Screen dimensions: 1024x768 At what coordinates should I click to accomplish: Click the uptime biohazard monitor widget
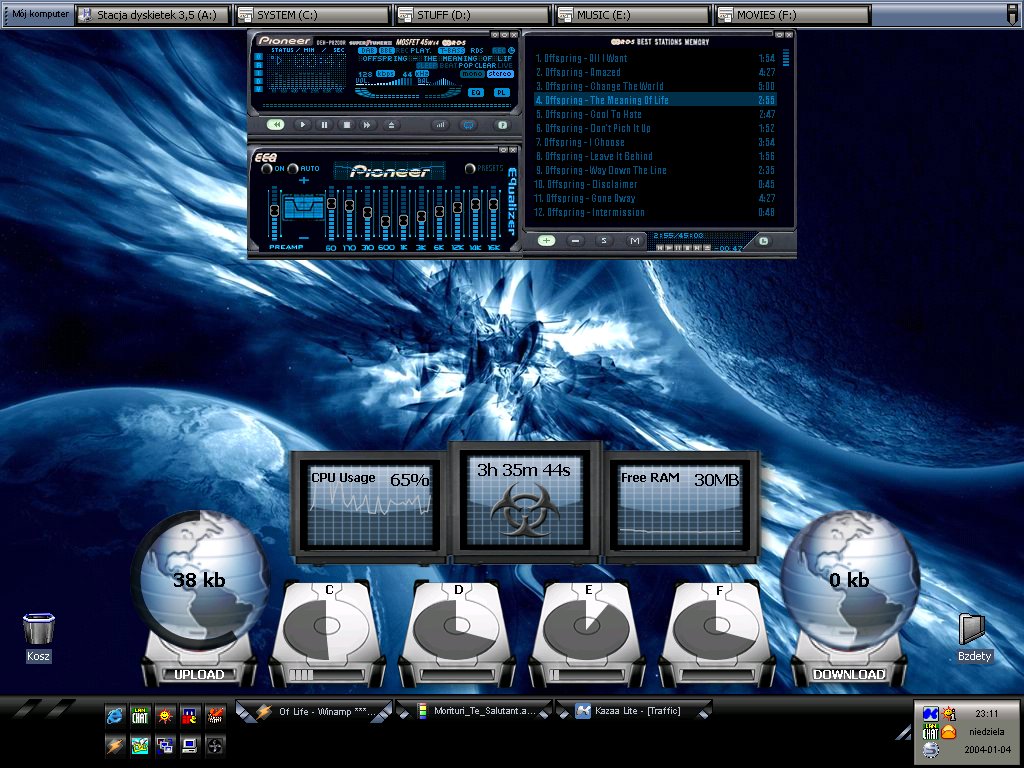point(525,500)
